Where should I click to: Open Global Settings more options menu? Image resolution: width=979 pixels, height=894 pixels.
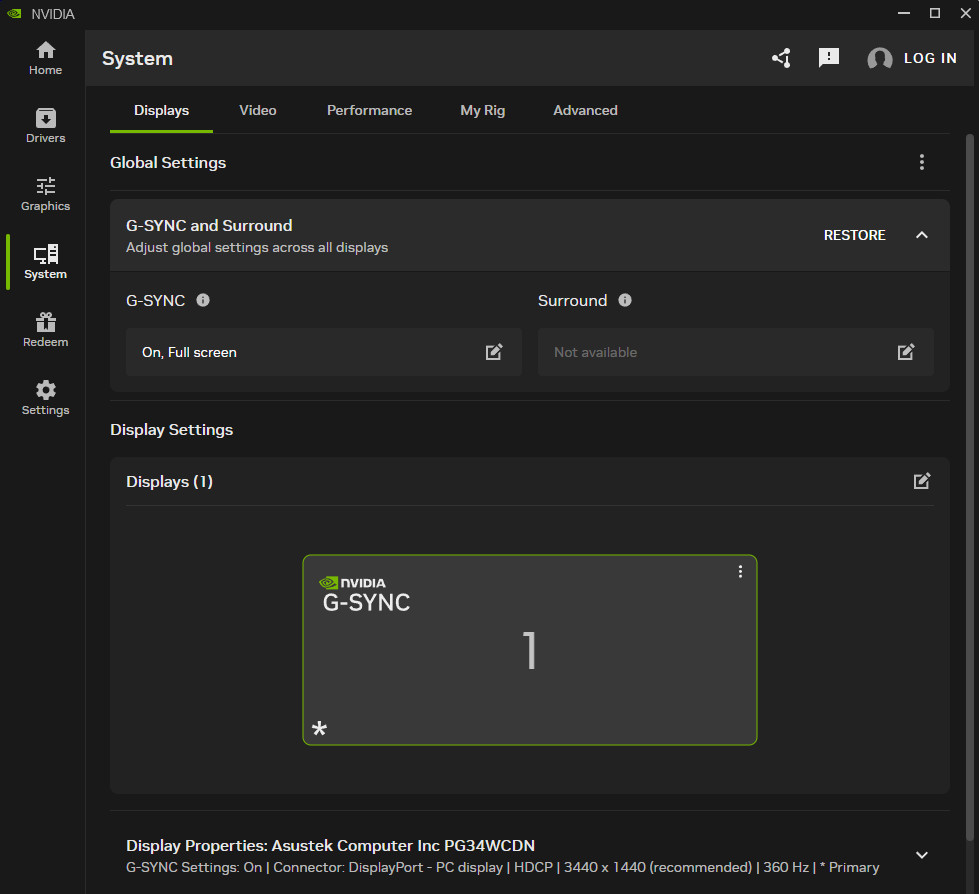click(x=922, y=162)
